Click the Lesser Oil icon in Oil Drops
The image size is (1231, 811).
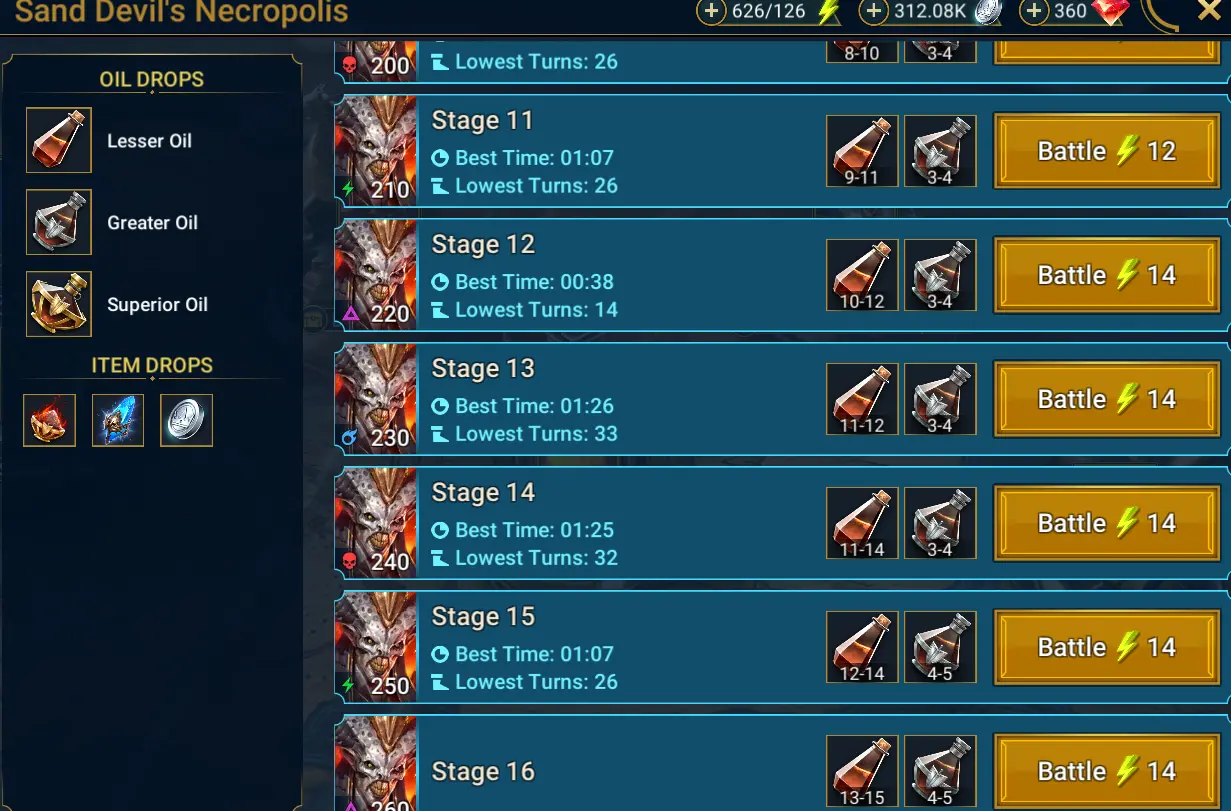coord(59,140)
